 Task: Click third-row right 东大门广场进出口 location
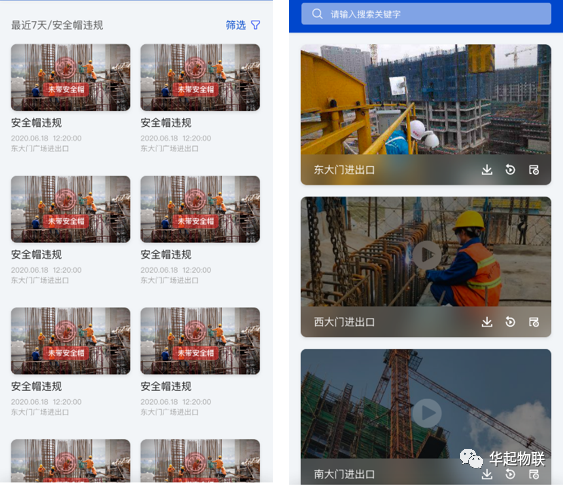tap(169, 412)
